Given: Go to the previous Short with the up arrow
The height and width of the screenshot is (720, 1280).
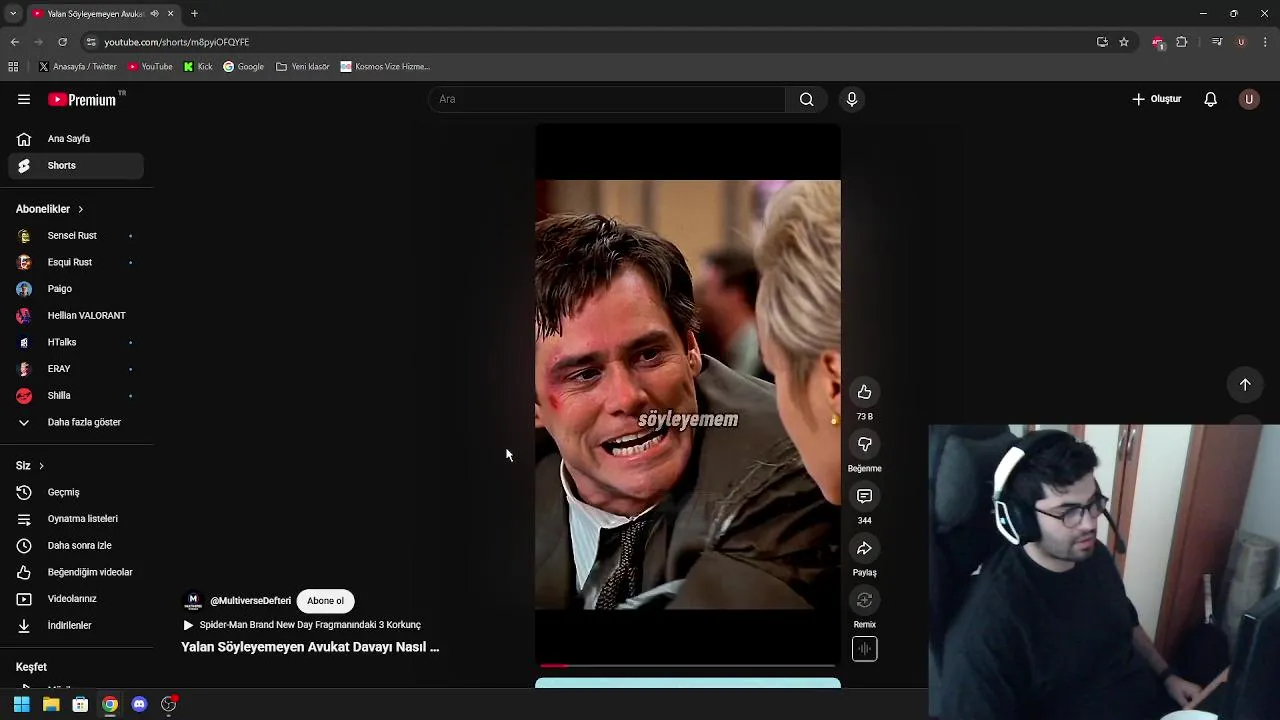Looking at the screenshot, I should (1245, 385).
